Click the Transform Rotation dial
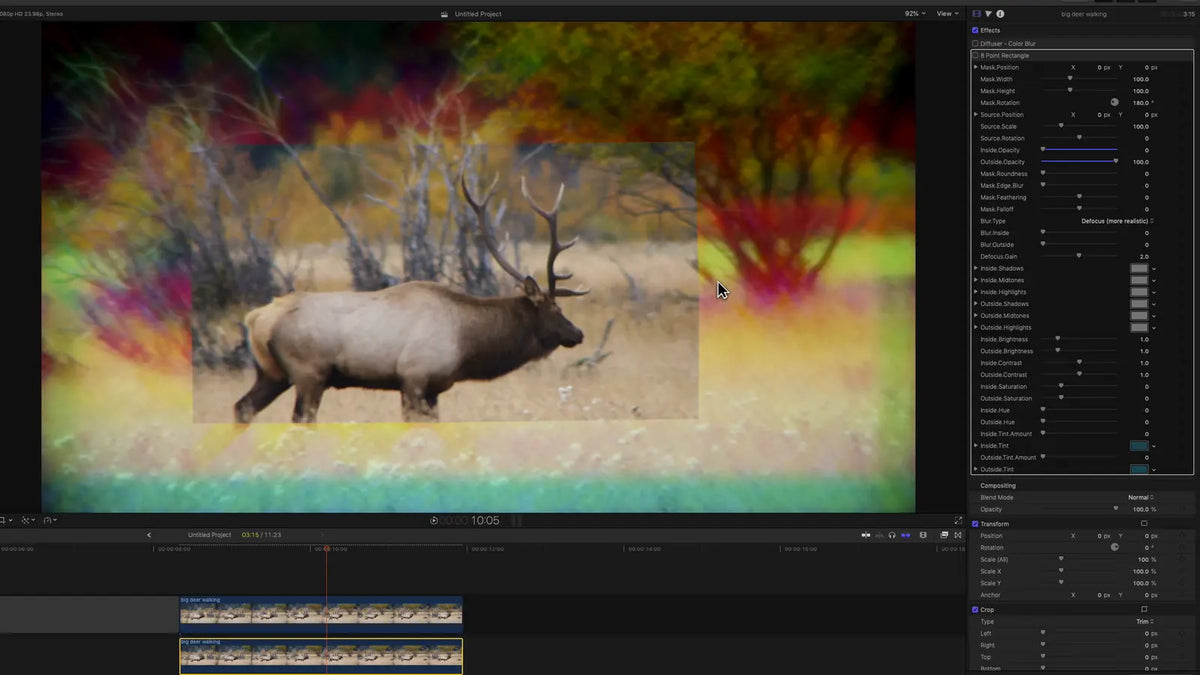The height and width of the screenshot is (675, 1200). pos(1114,547)
